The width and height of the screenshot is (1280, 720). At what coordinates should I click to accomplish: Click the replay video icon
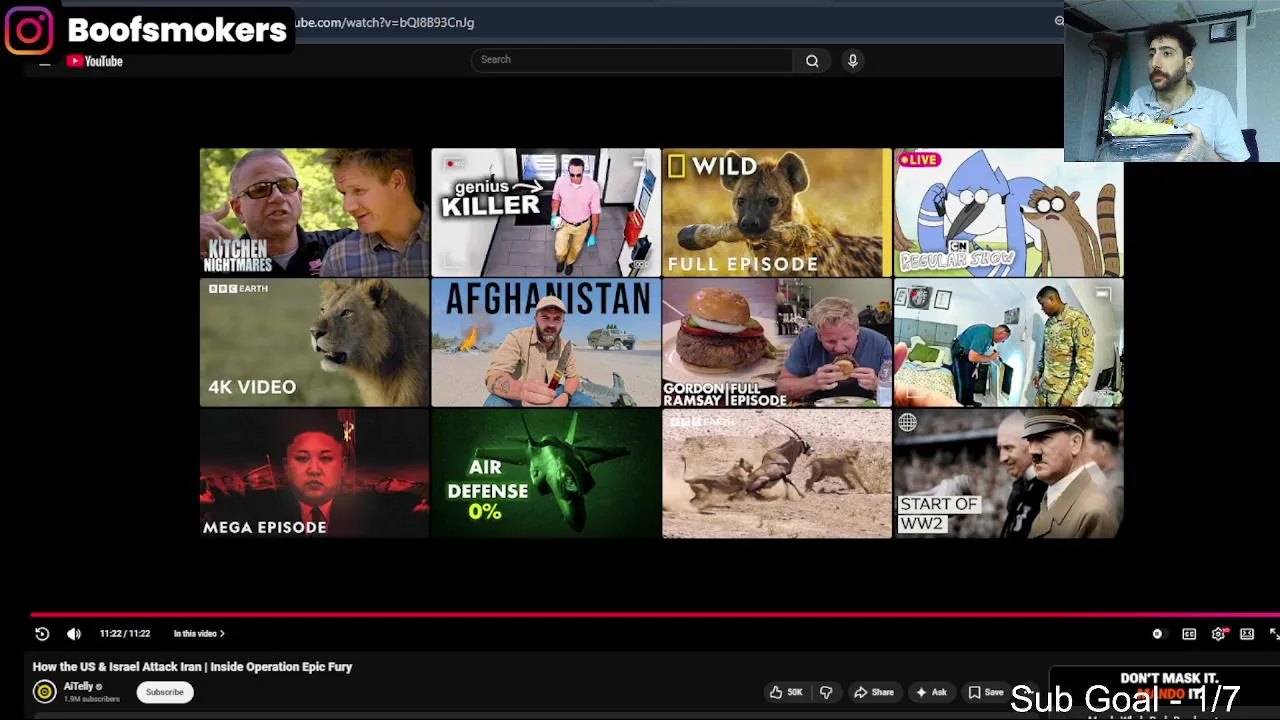pyautogui.click(x=42, y=633)
